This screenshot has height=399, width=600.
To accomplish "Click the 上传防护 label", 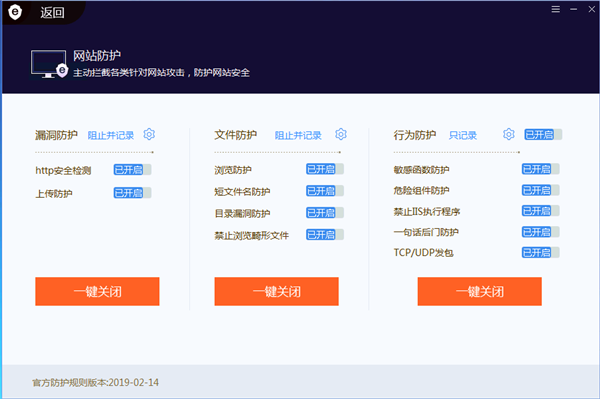I will coord(54,194).
